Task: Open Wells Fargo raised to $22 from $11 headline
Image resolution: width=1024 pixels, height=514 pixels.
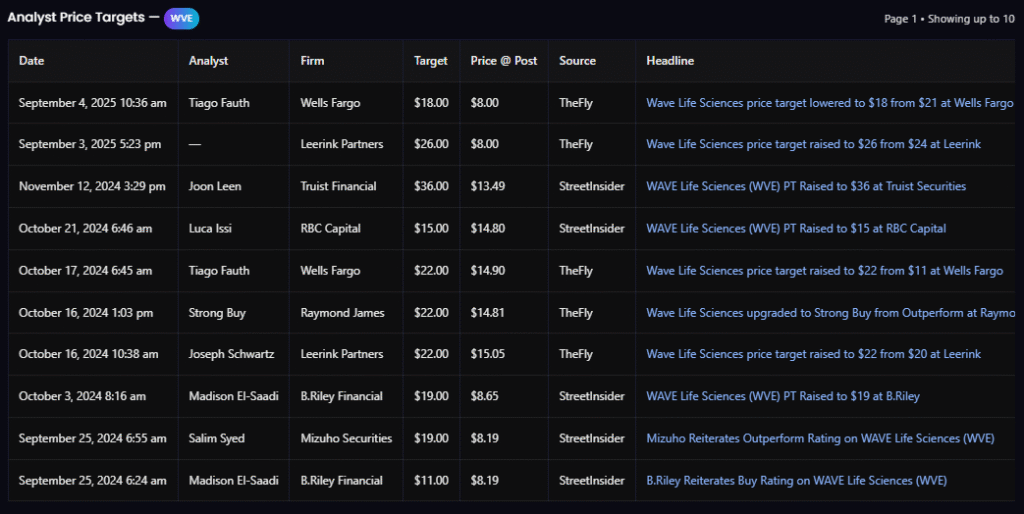Action: (x=824, y=270)
